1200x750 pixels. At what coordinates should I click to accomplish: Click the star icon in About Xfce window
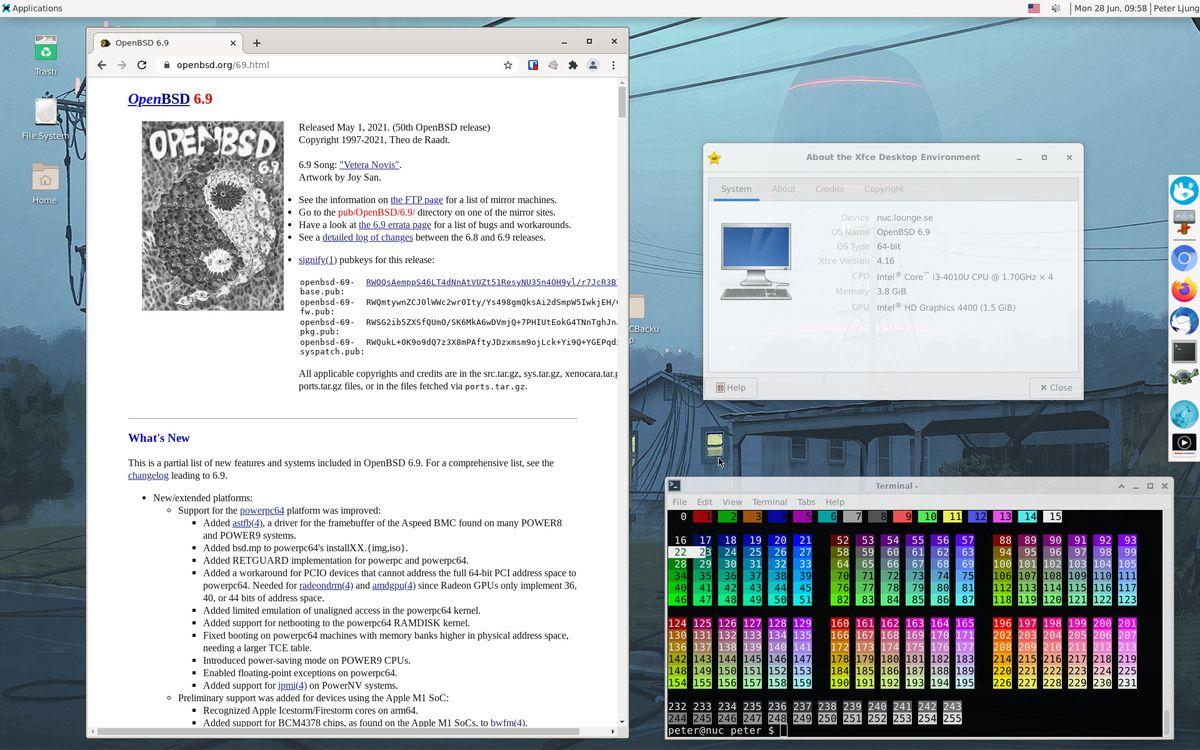coord(714,158)
